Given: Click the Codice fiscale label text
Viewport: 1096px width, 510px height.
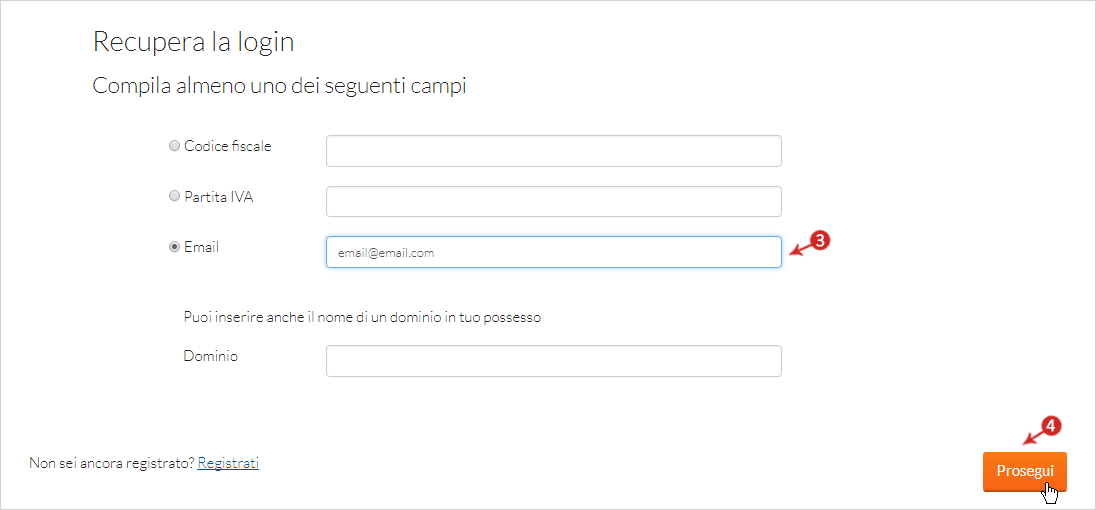Looking at the screenshot, I should [228, 146].
